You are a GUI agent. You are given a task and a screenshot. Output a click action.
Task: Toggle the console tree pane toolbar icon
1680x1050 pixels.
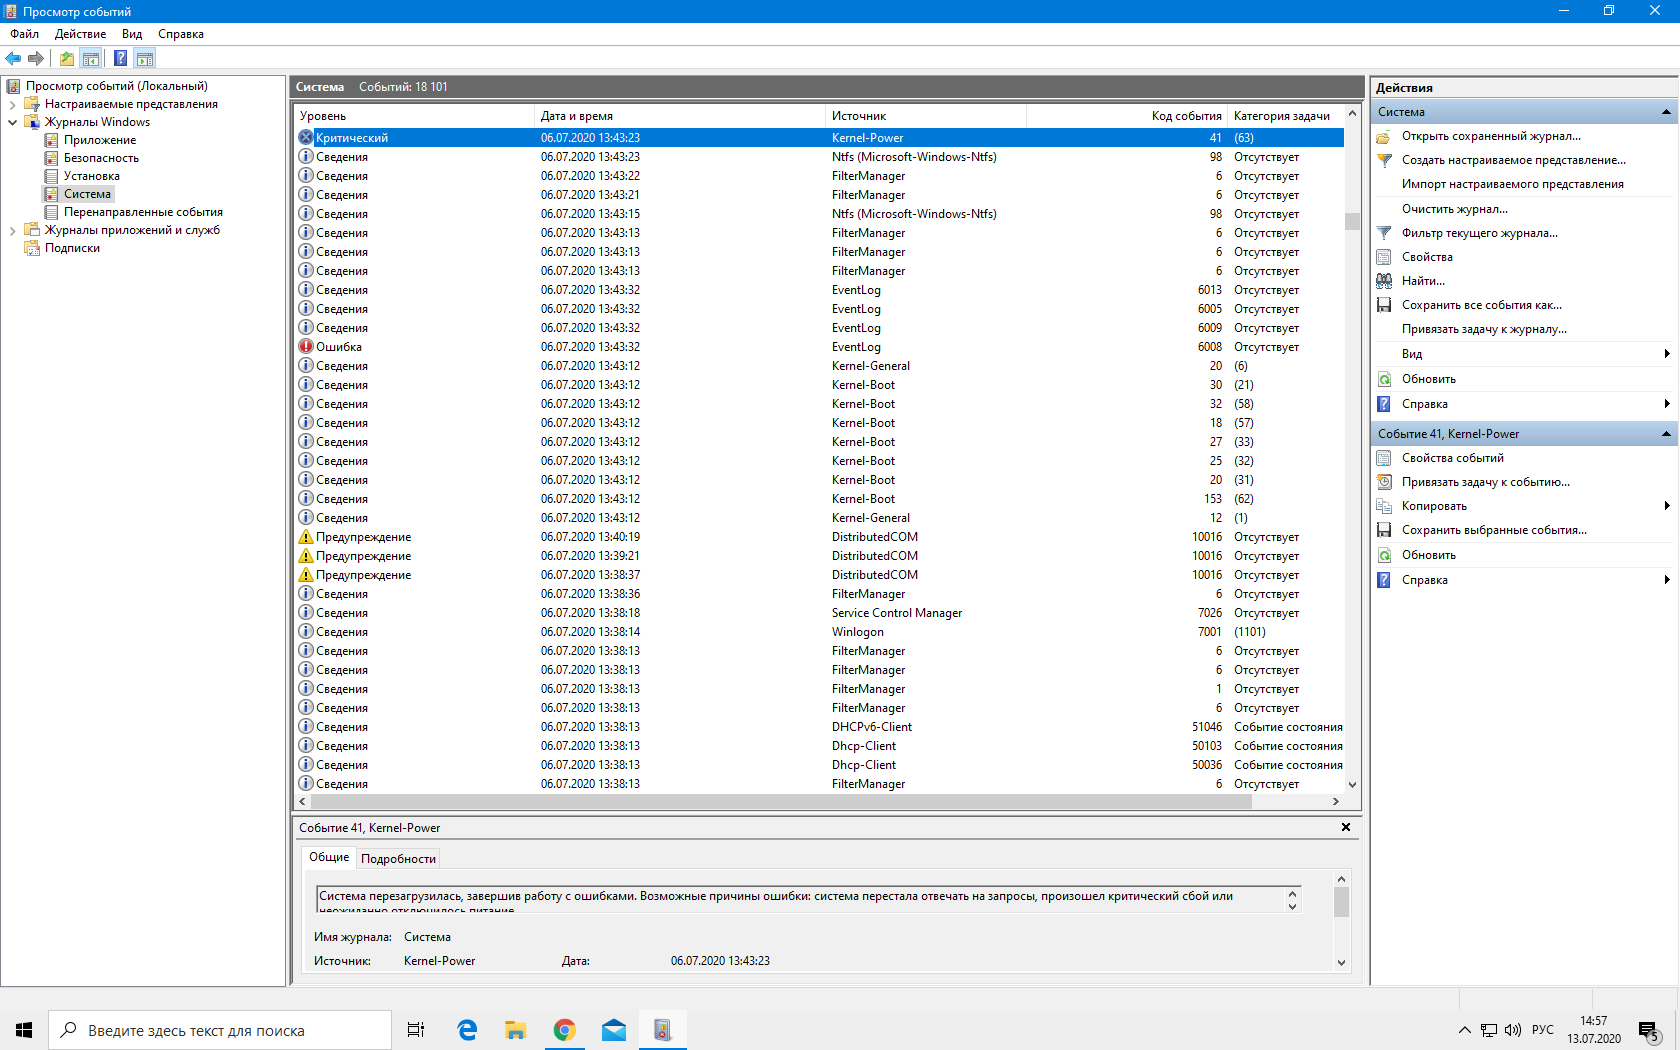coord(91,58)
